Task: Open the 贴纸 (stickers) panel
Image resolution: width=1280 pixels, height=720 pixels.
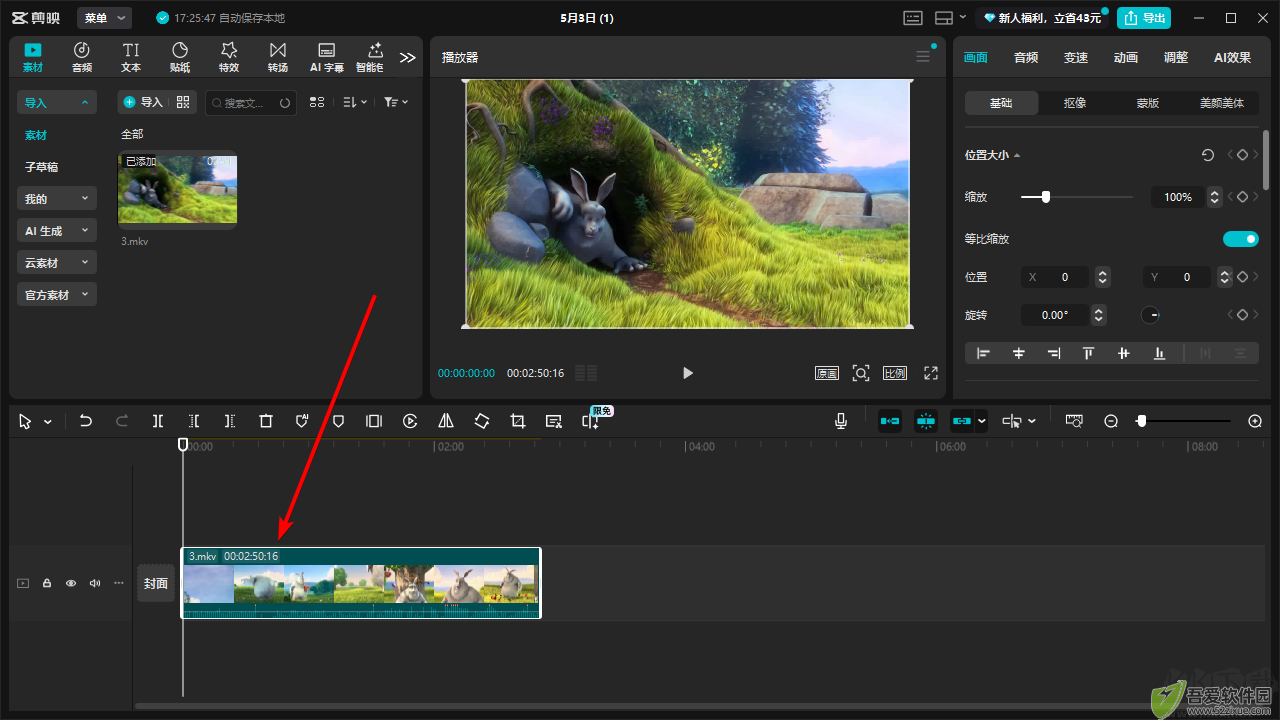Action: pos(180,57)
